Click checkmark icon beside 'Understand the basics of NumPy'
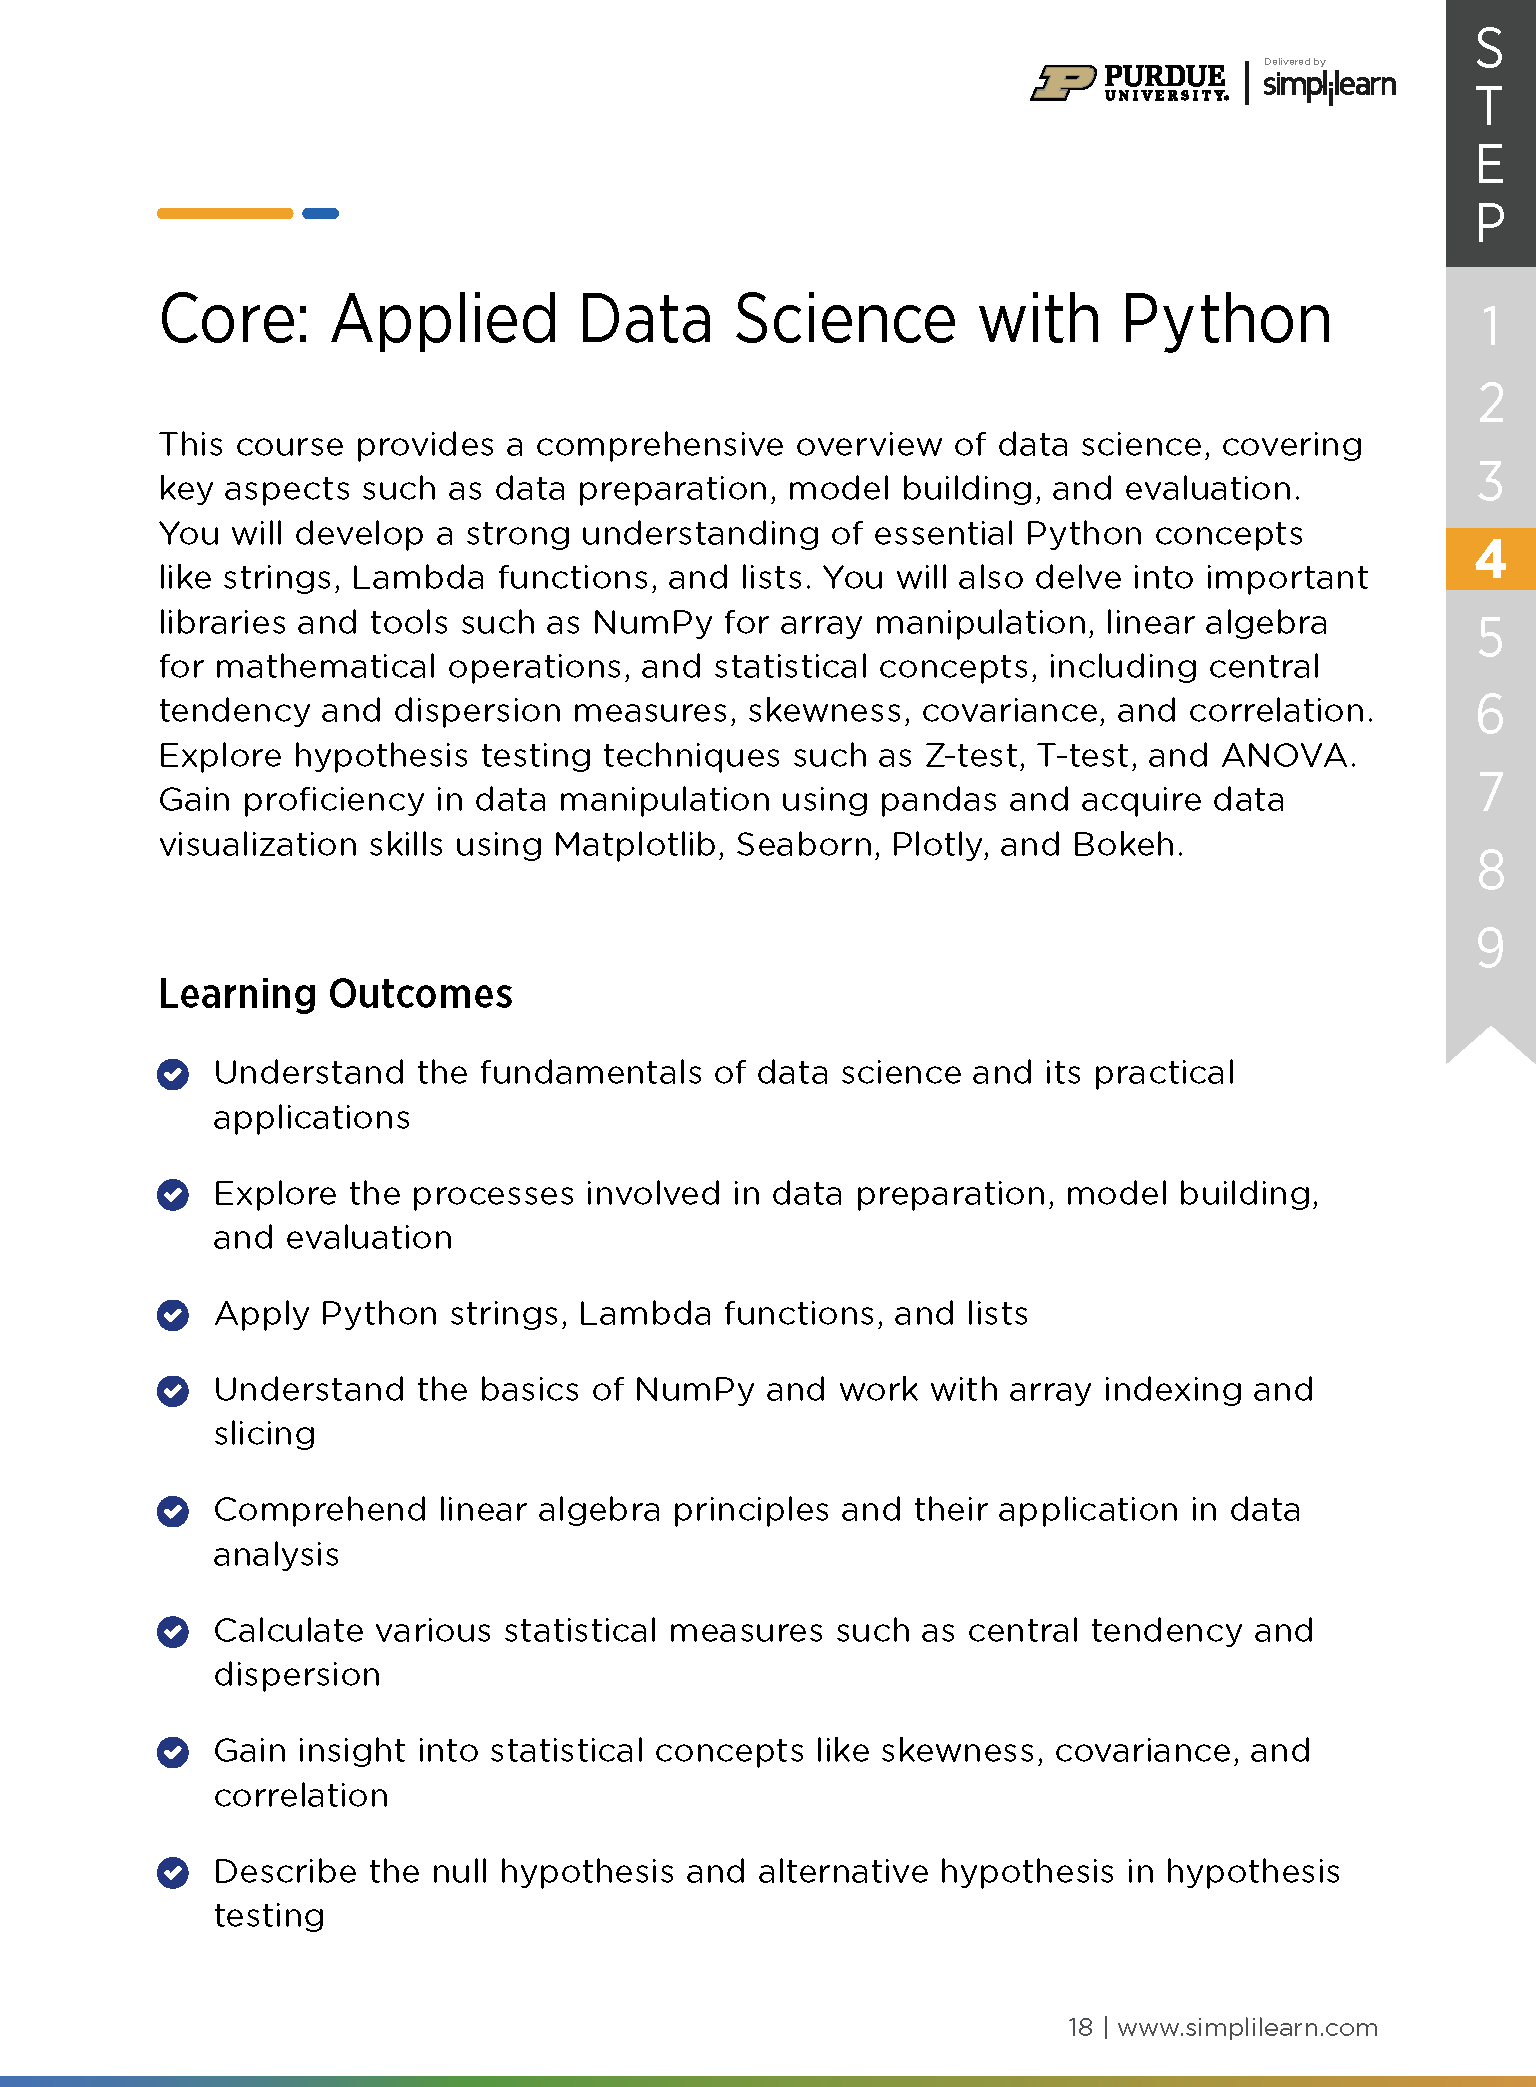This screenshot has height=2087, width=1536. click(x=173, y=1391)
